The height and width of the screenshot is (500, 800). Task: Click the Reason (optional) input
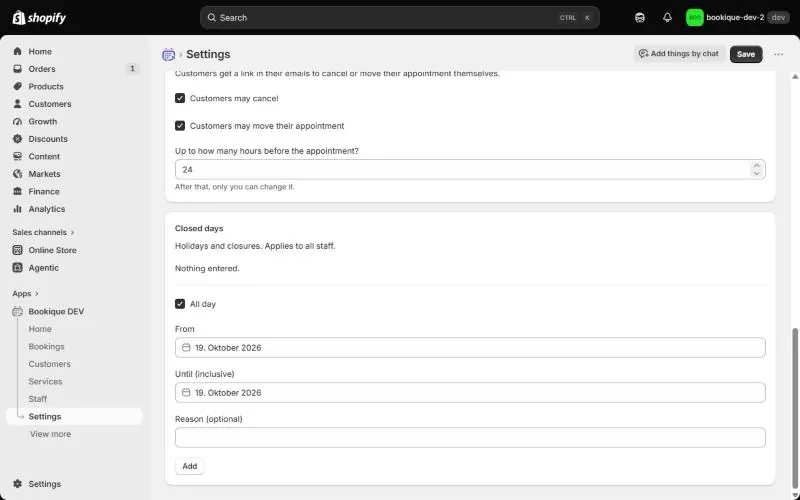pyautogui.click(x=470, y=437)
